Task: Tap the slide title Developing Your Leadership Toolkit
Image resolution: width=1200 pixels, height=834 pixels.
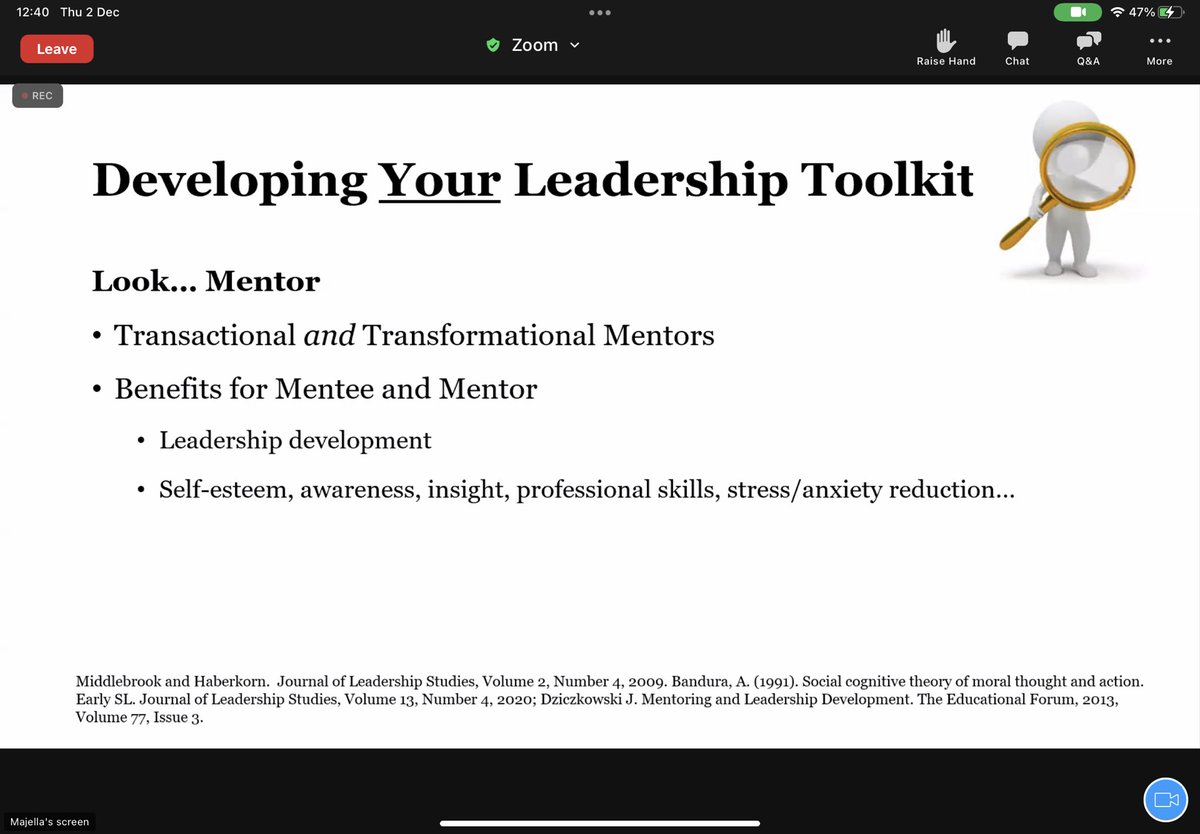Action: tap(533, 180)
